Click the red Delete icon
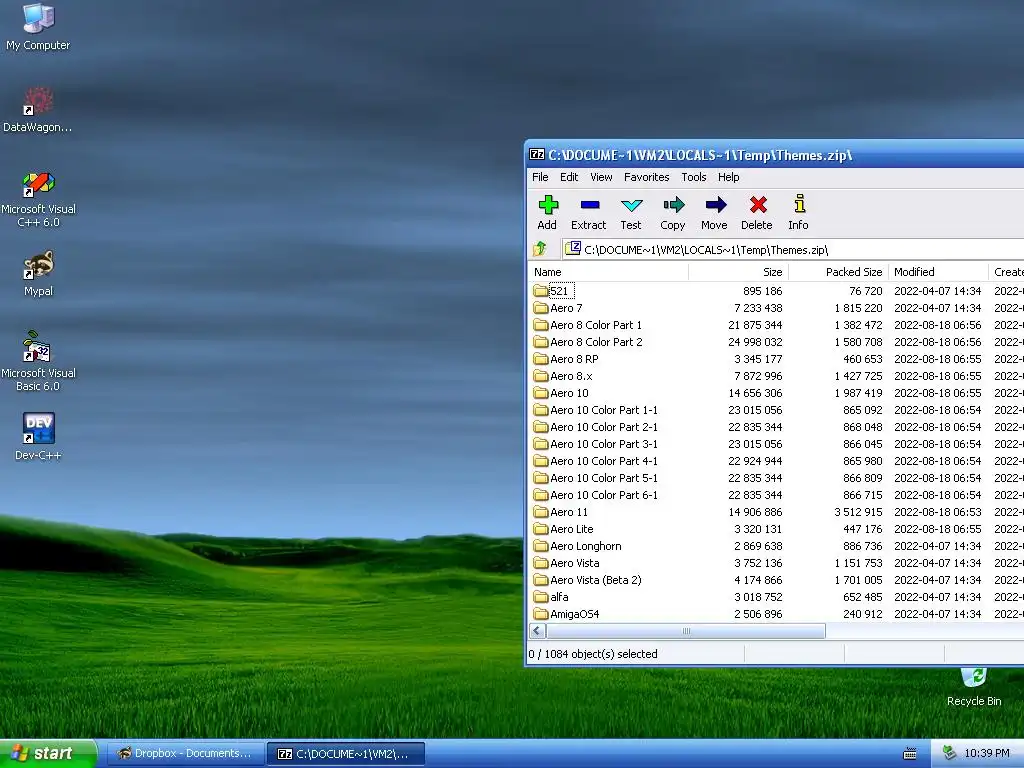The width and height of the screenshot is (1024, 768). 758,205
